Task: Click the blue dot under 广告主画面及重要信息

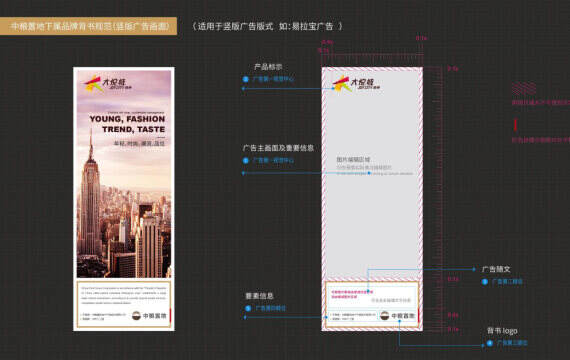Action: tap(246, 160)
